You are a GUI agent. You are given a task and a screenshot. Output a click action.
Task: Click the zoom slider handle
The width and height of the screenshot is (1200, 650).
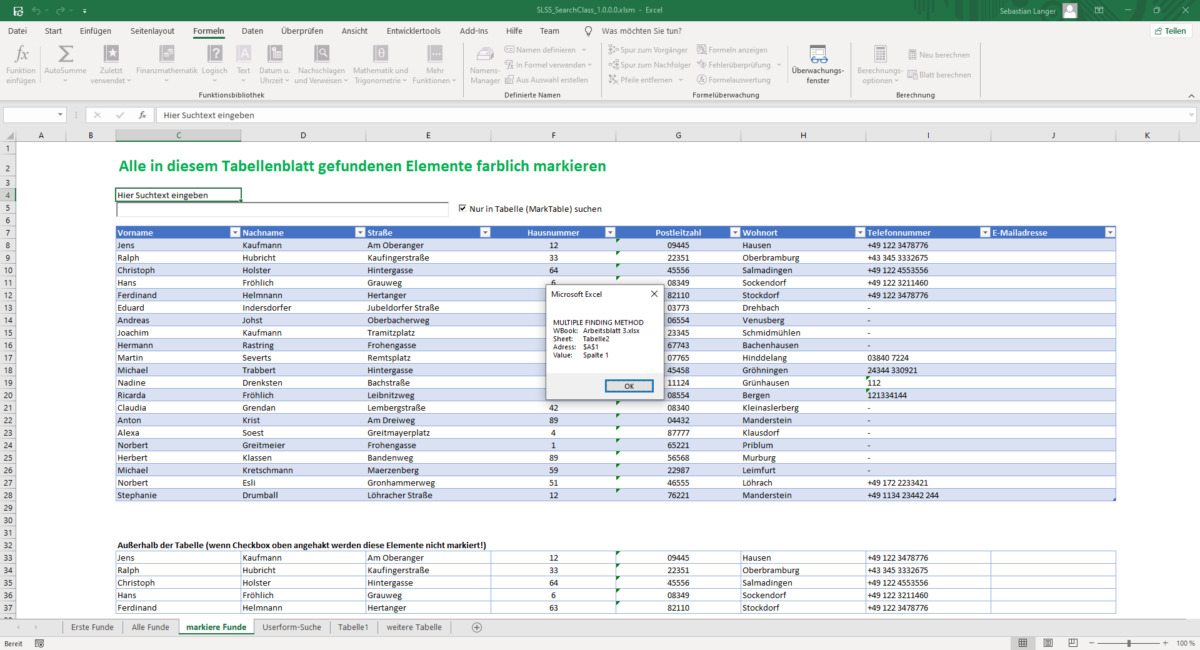[x=1129, y=643]
